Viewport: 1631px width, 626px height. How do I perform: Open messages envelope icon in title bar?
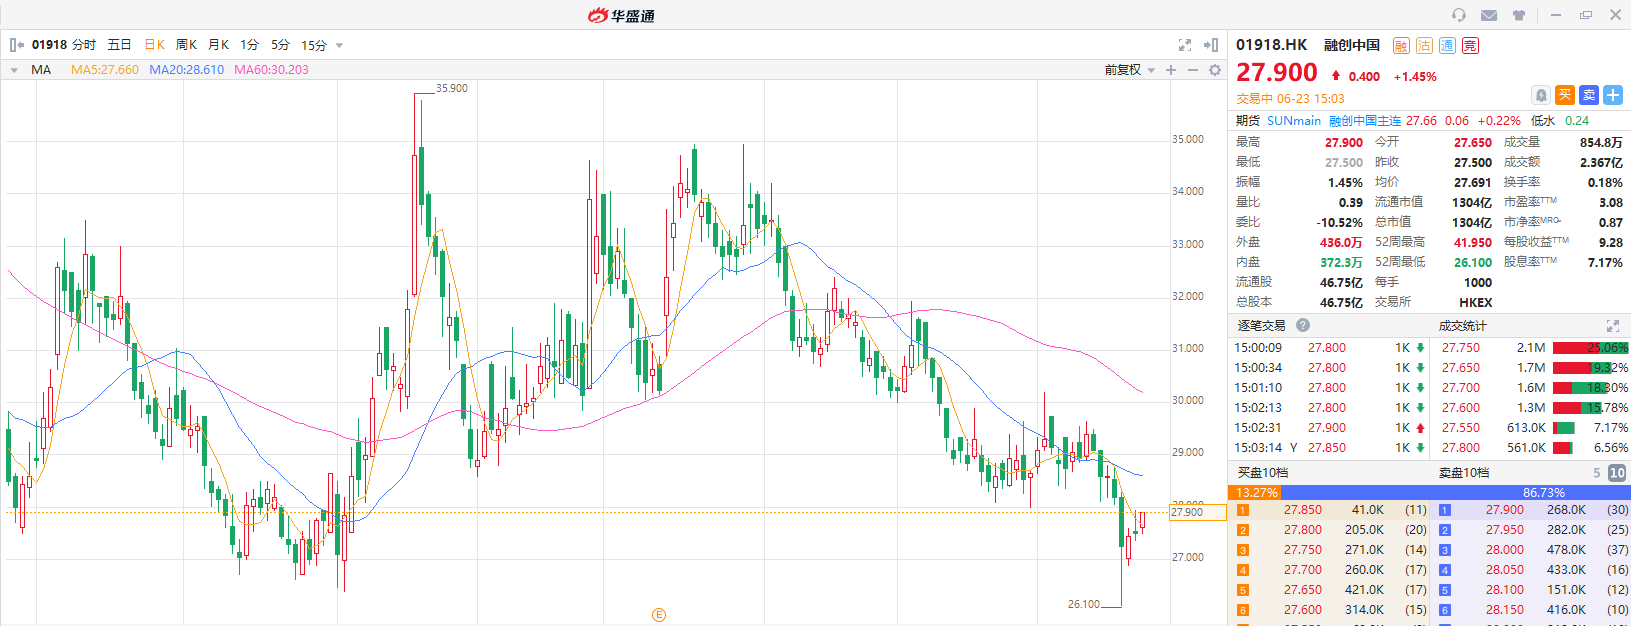click(1489, 15)
